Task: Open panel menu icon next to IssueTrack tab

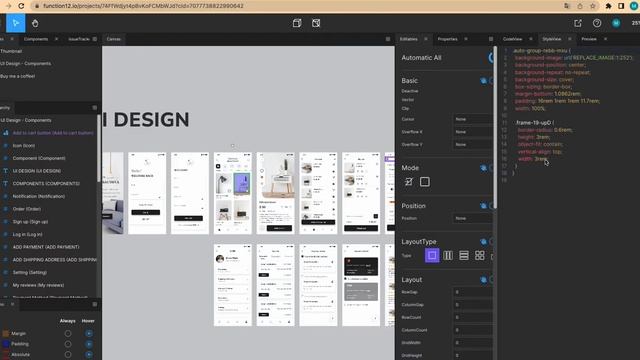Action: pyautogui.click(x=95, y=39)
